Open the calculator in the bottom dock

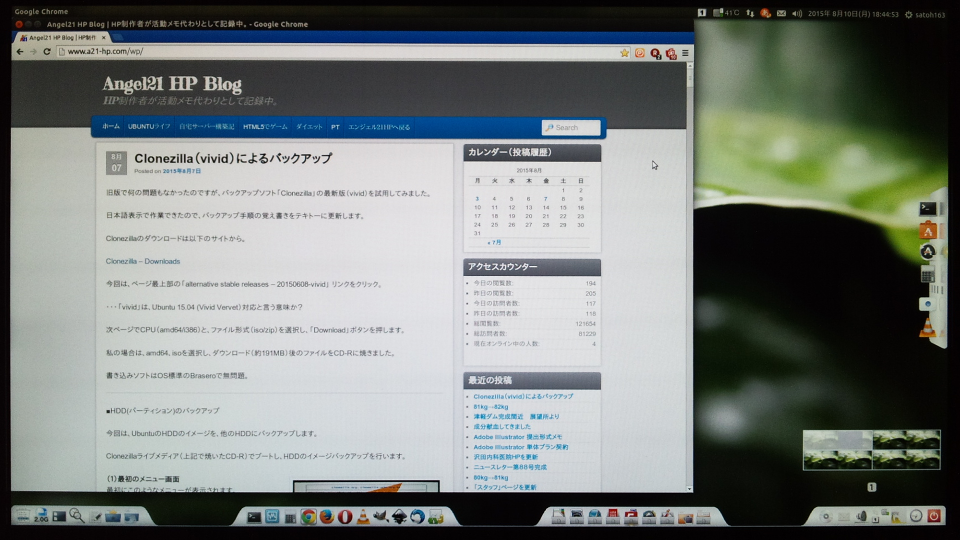click(290, 518)
